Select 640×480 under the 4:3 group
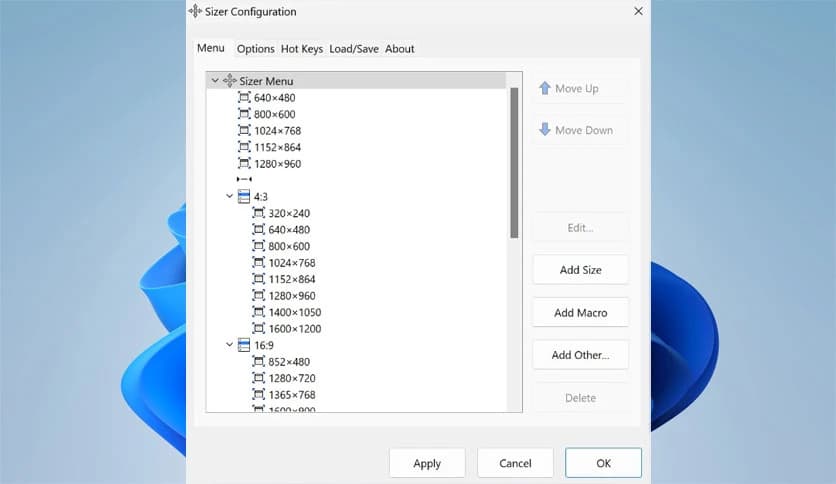Image resolution: width=836 pixels, height=484 pixels. [x=289, y=230]
